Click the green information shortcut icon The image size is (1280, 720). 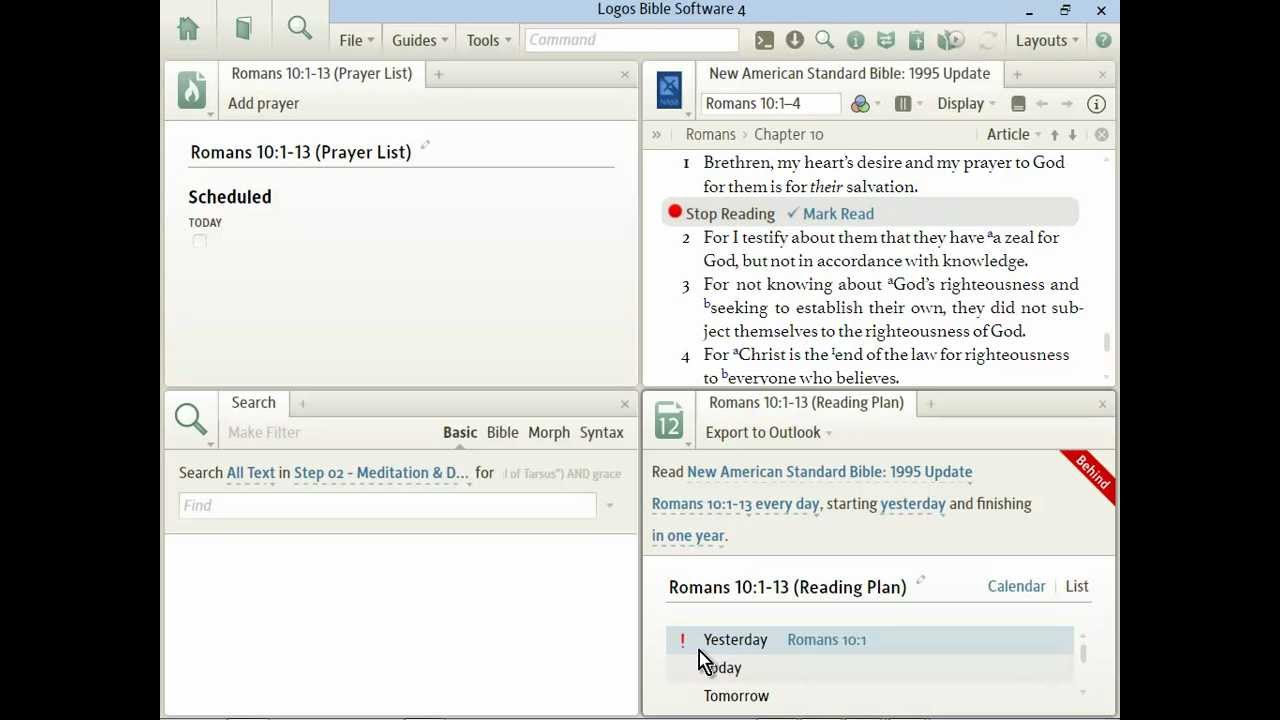855,40
